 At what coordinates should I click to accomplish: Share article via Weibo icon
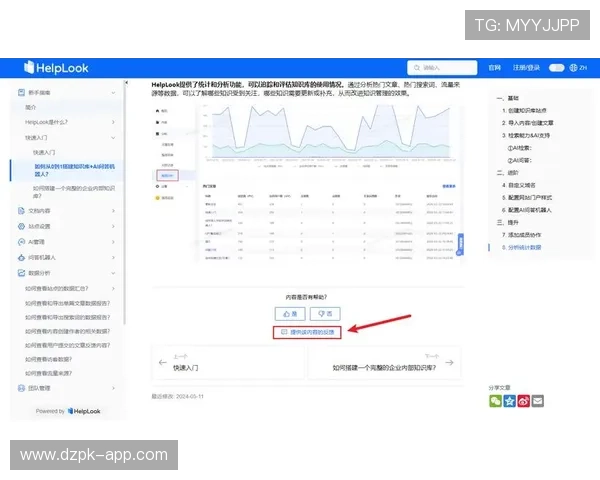click(523, 401)
